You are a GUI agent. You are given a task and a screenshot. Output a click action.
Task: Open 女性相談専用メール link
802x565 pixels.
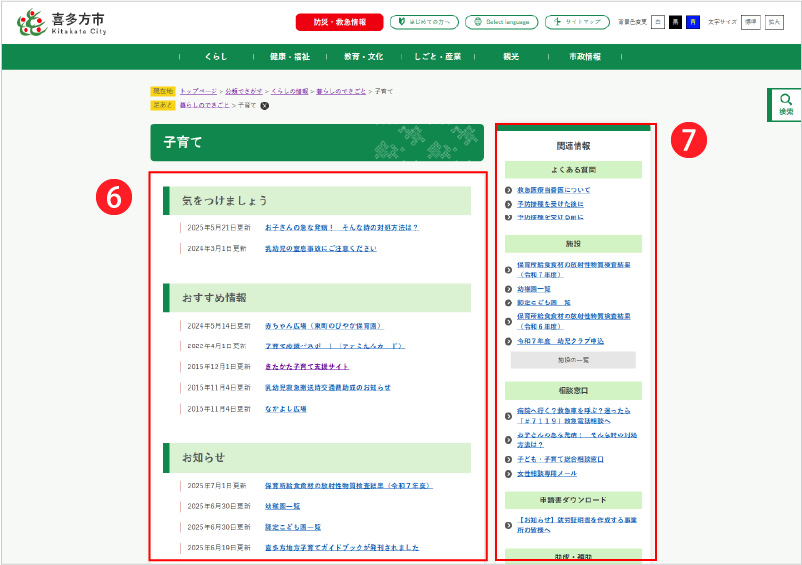point(547,473)
